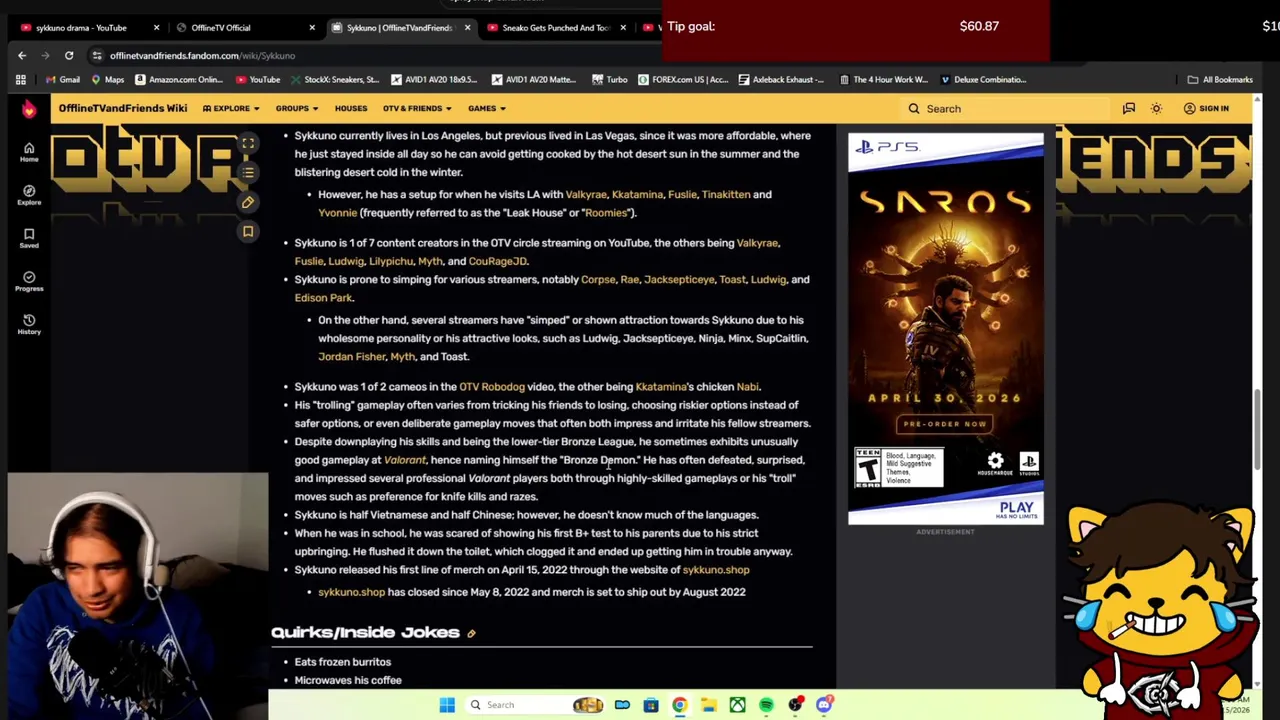Click the discussions chat icon in wiki header
The height and width of the screenshot is (720, 1280).
pyautogui.click(x=1129, y=108)
